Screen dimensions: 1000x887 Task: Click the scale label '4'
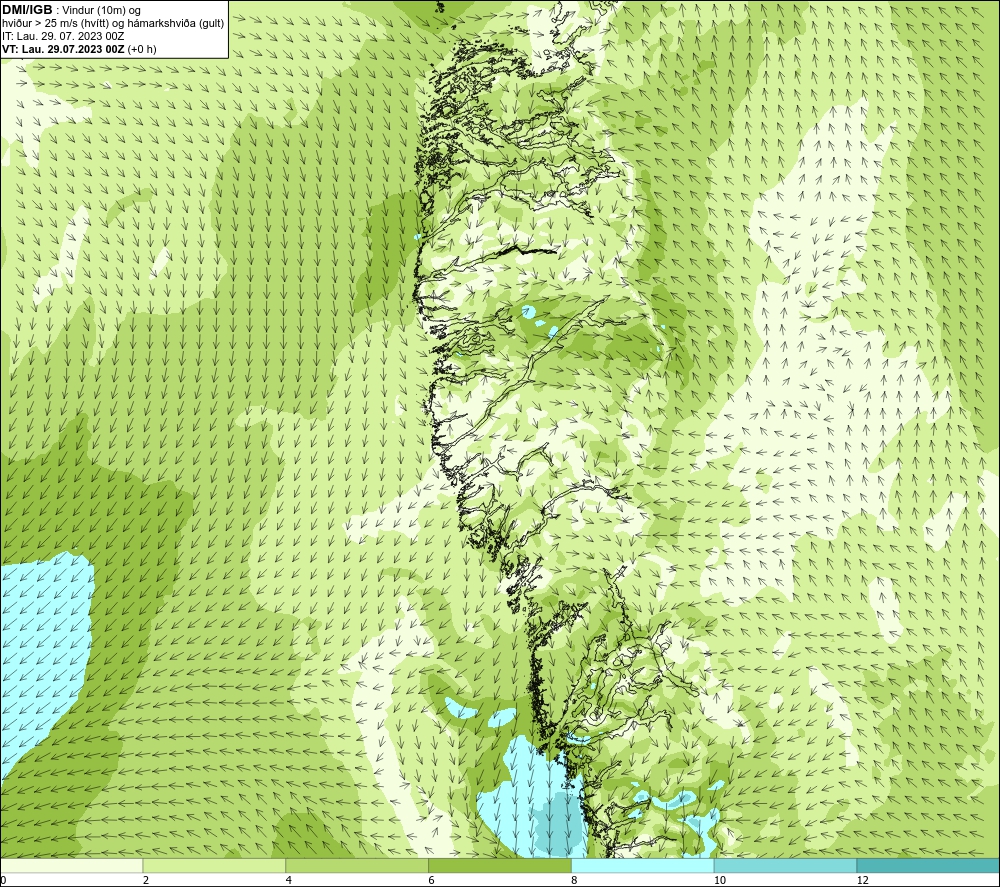289,880
